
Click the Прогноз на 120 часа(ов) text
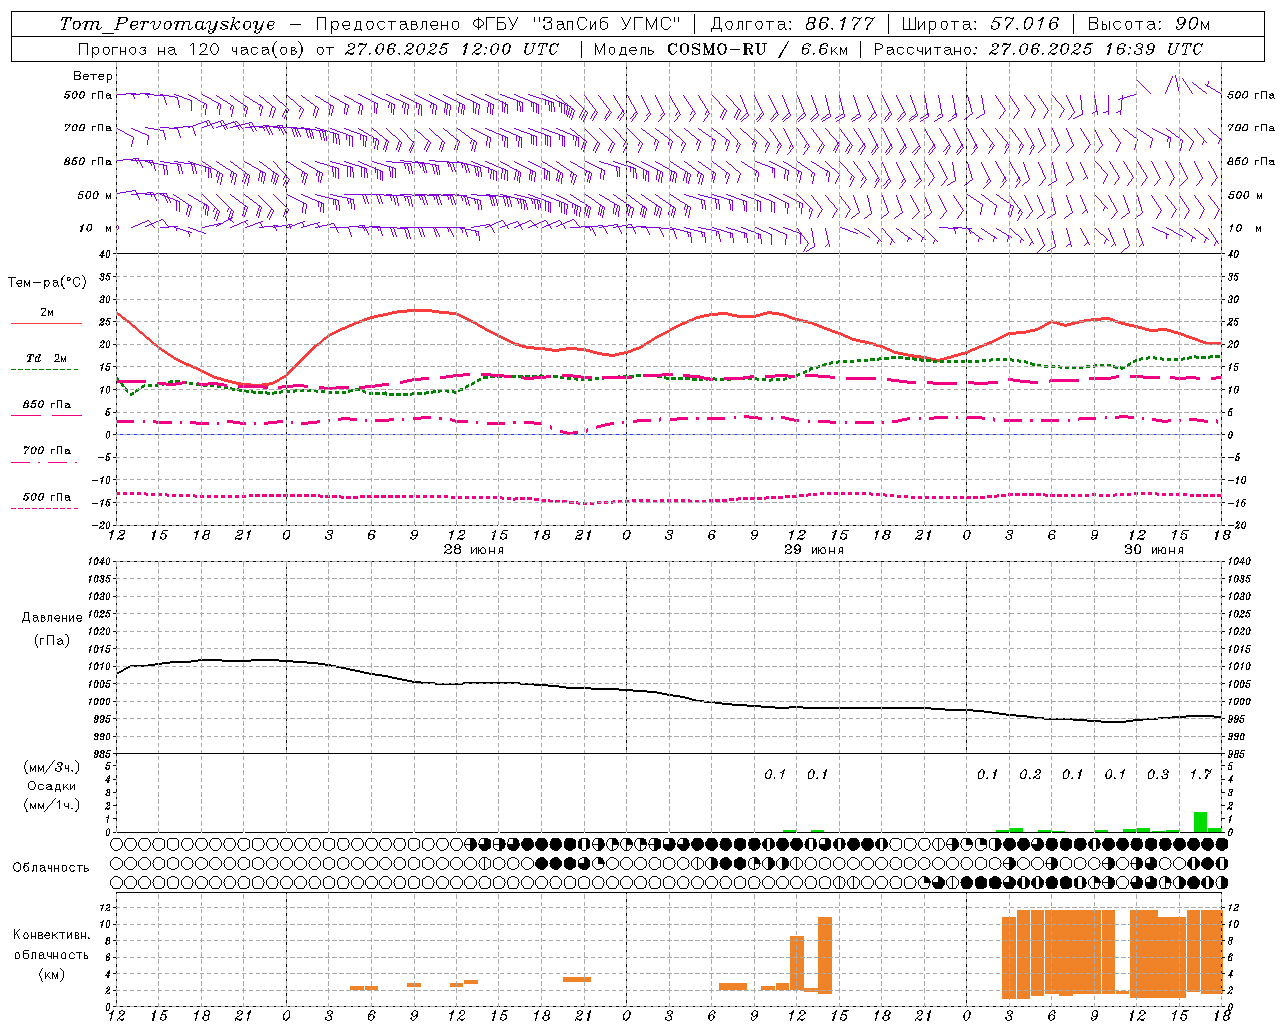193,49
